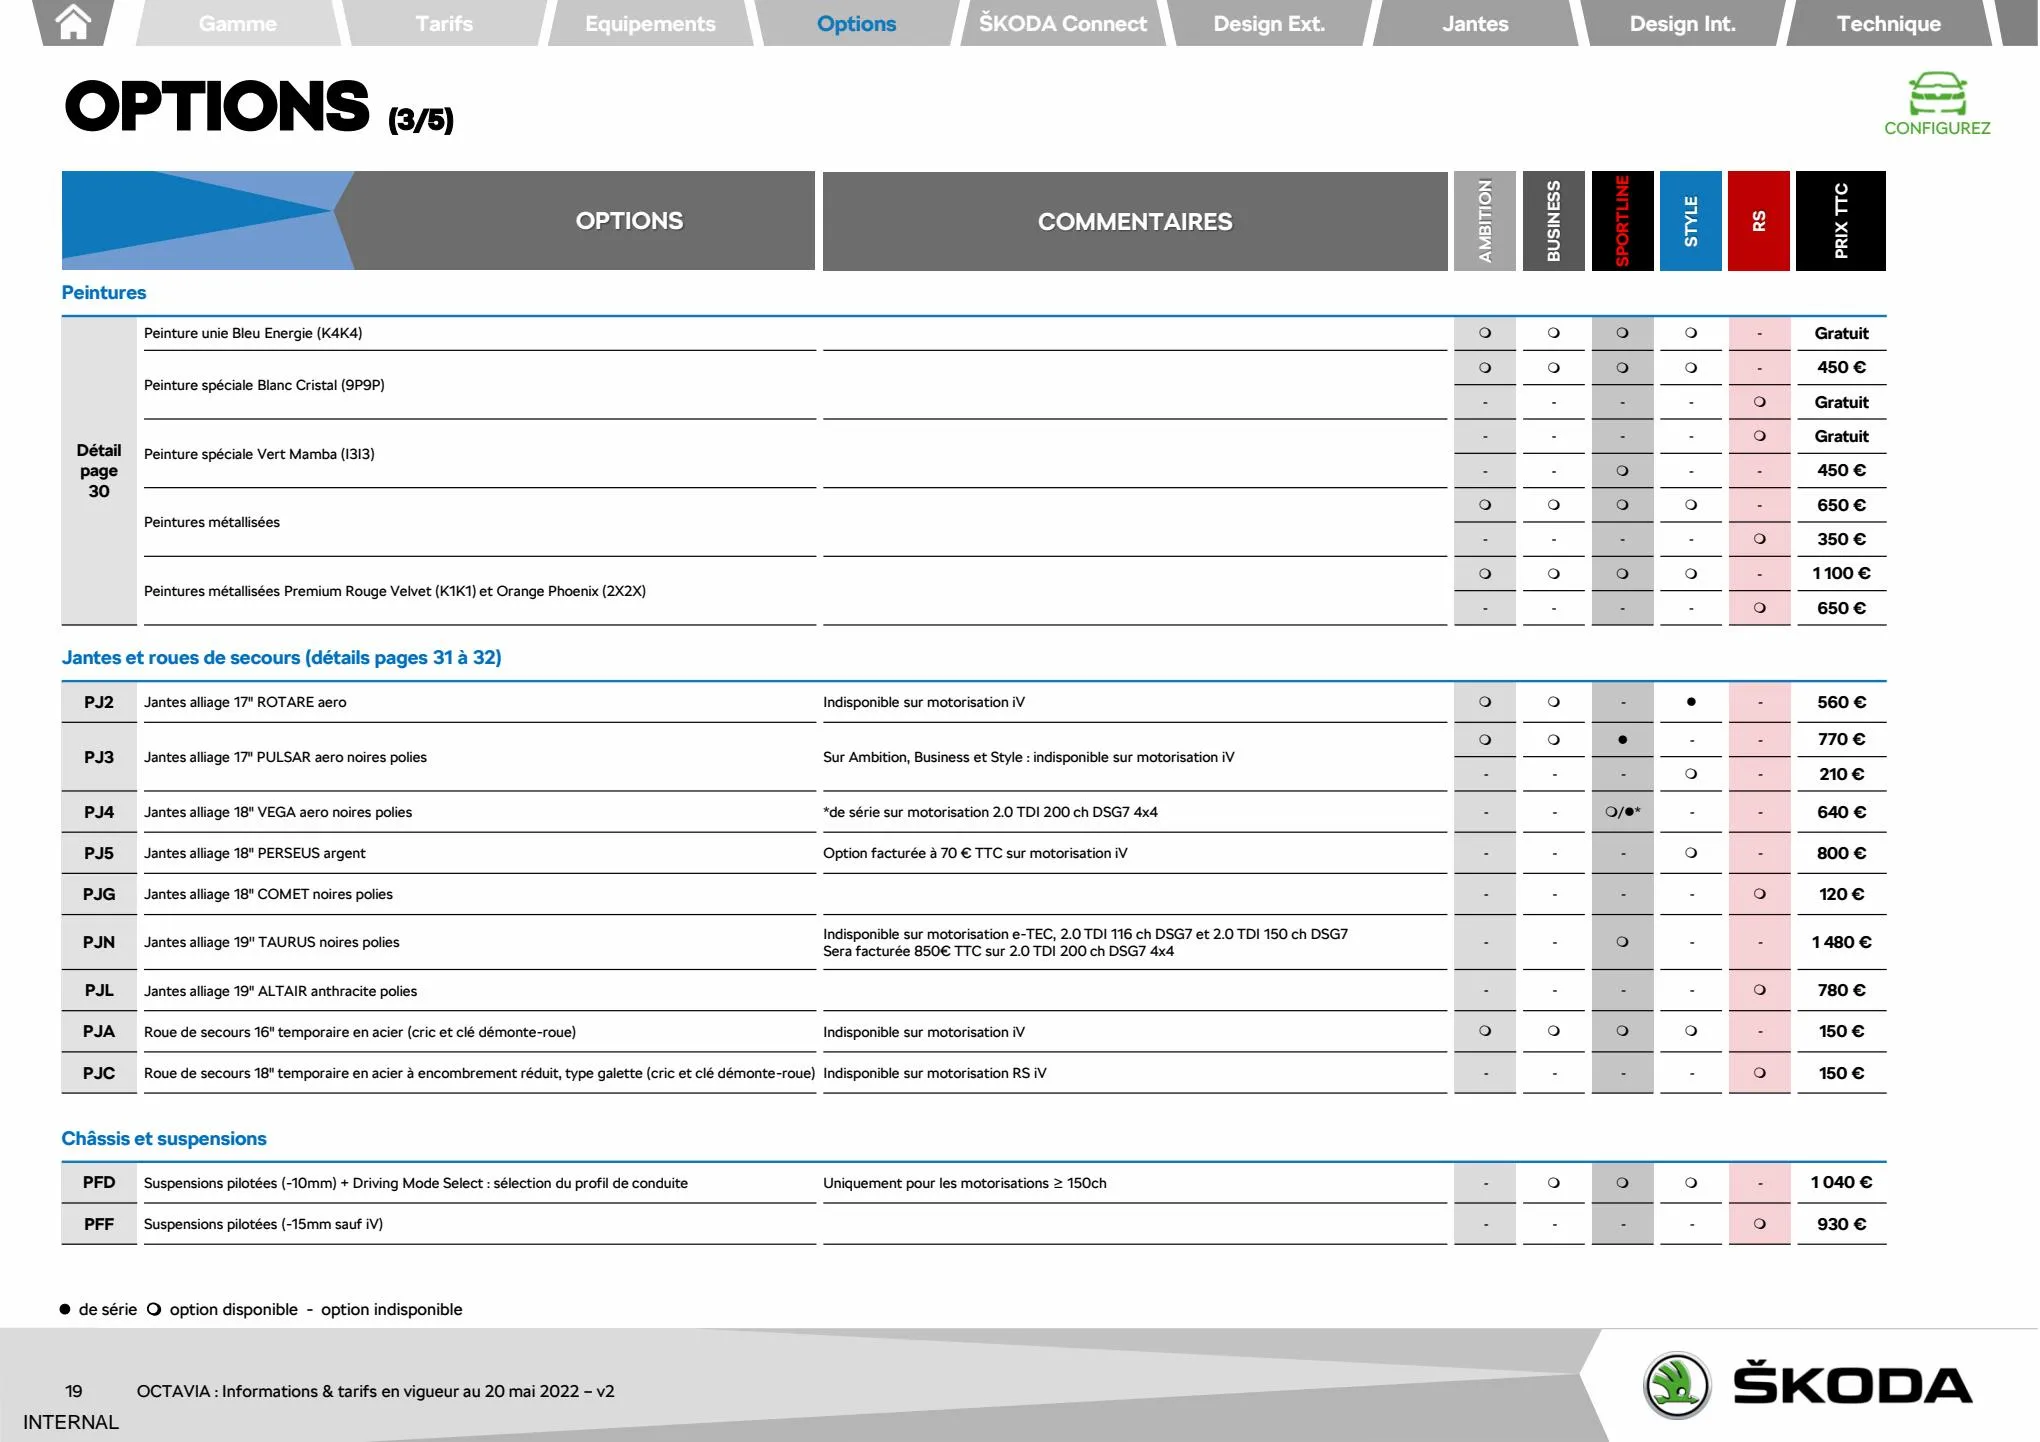Image resolution: width=2040 pixels, height=1442 pixels.
Task: Select the Options tab
Action: pos(856,23)
